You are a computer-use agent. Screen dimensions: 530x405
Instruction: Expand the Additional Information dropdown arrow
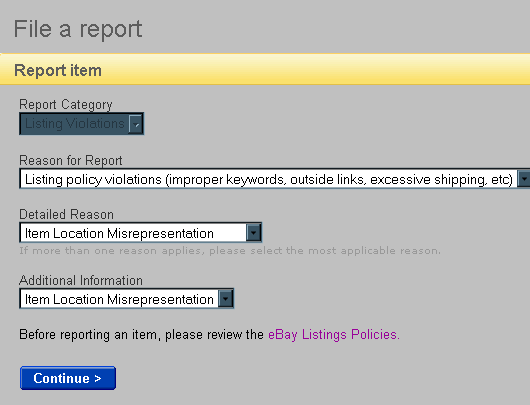[226, 299]
